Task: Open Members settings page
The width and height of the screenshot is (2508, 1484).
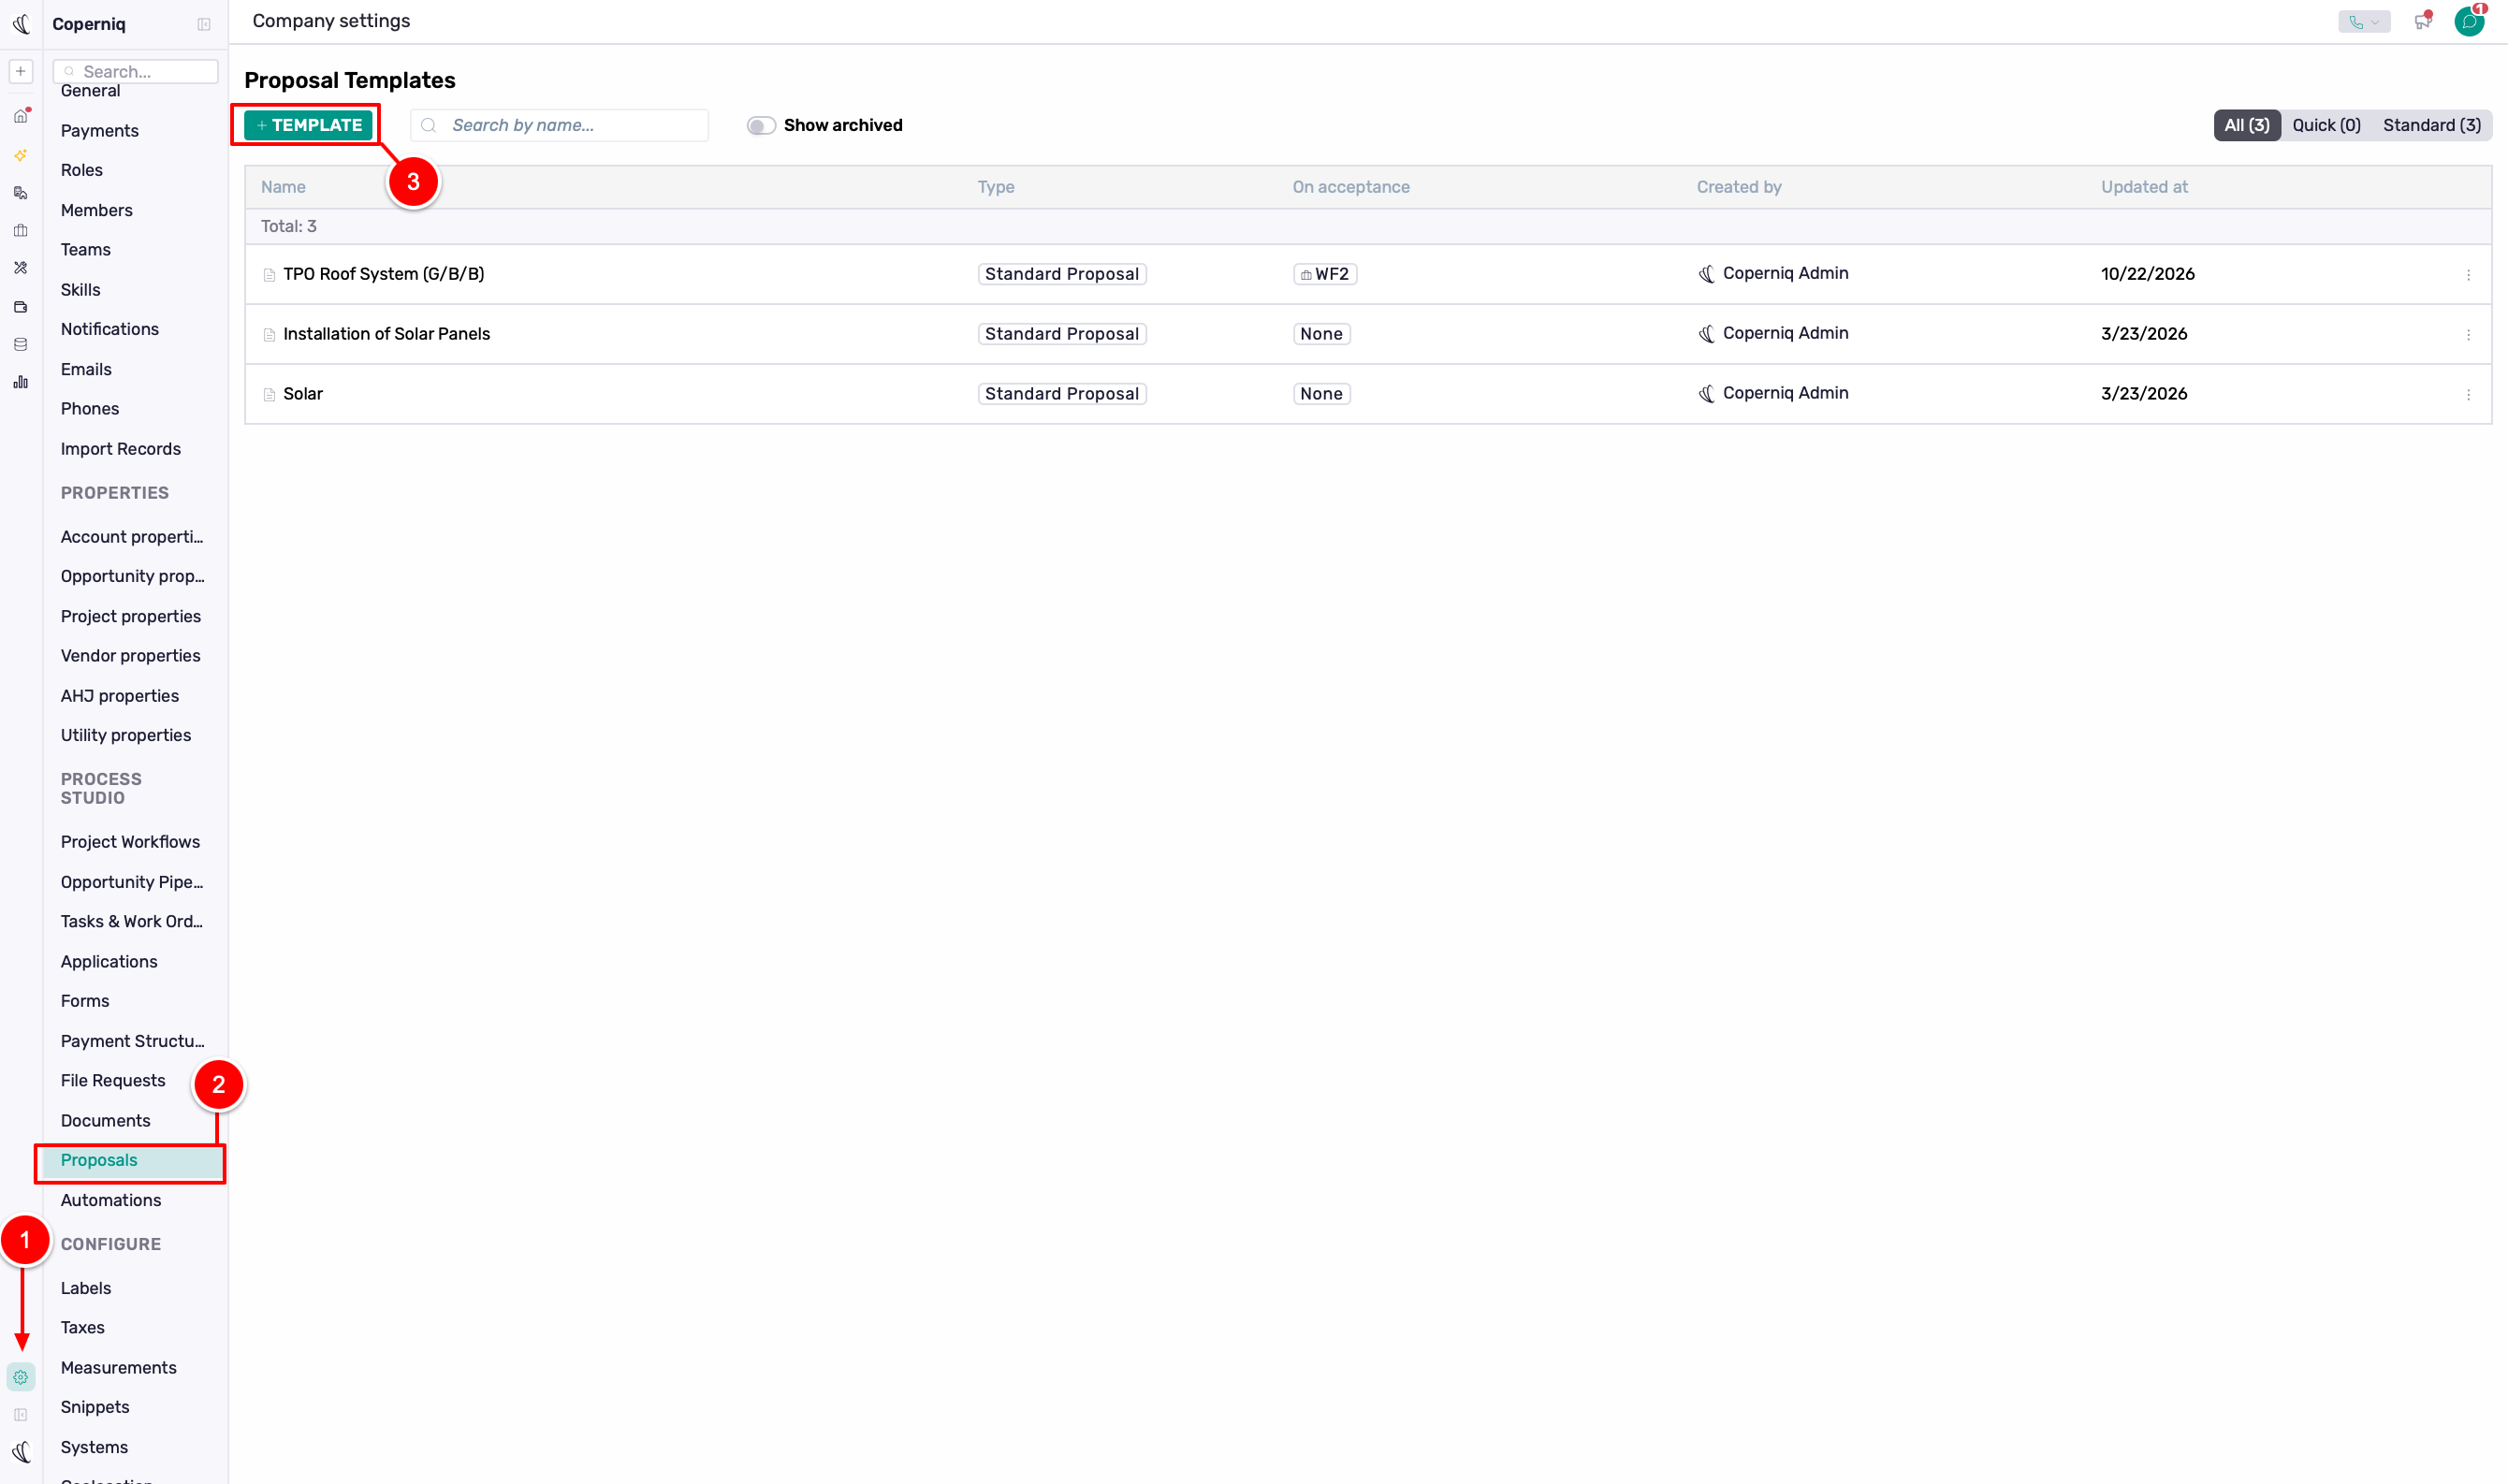Action: click(x=96, y=210)
